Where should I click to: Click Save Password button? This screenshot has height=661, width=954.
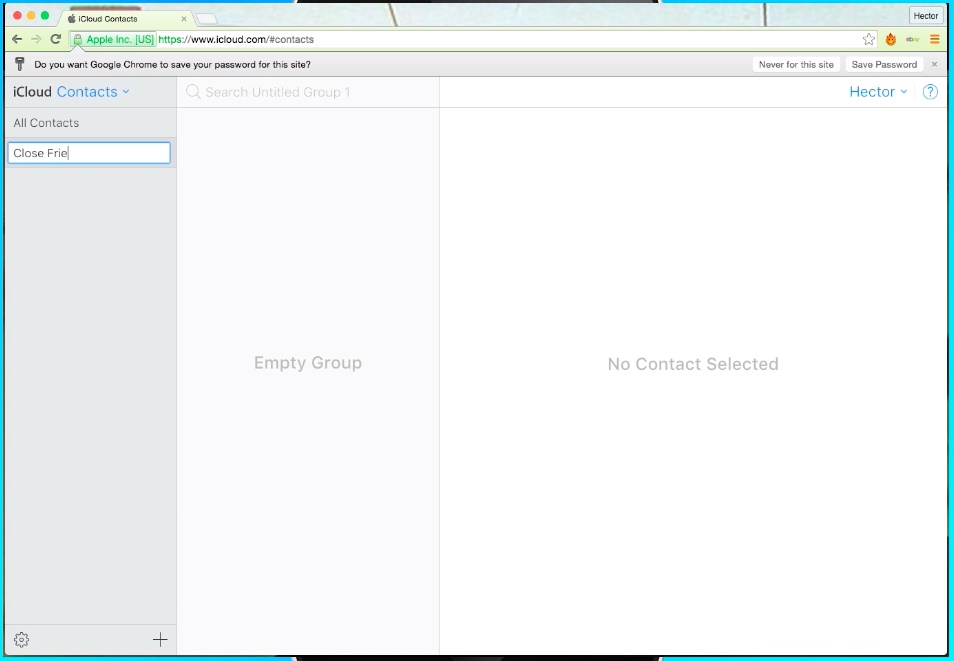pos(884,65)
